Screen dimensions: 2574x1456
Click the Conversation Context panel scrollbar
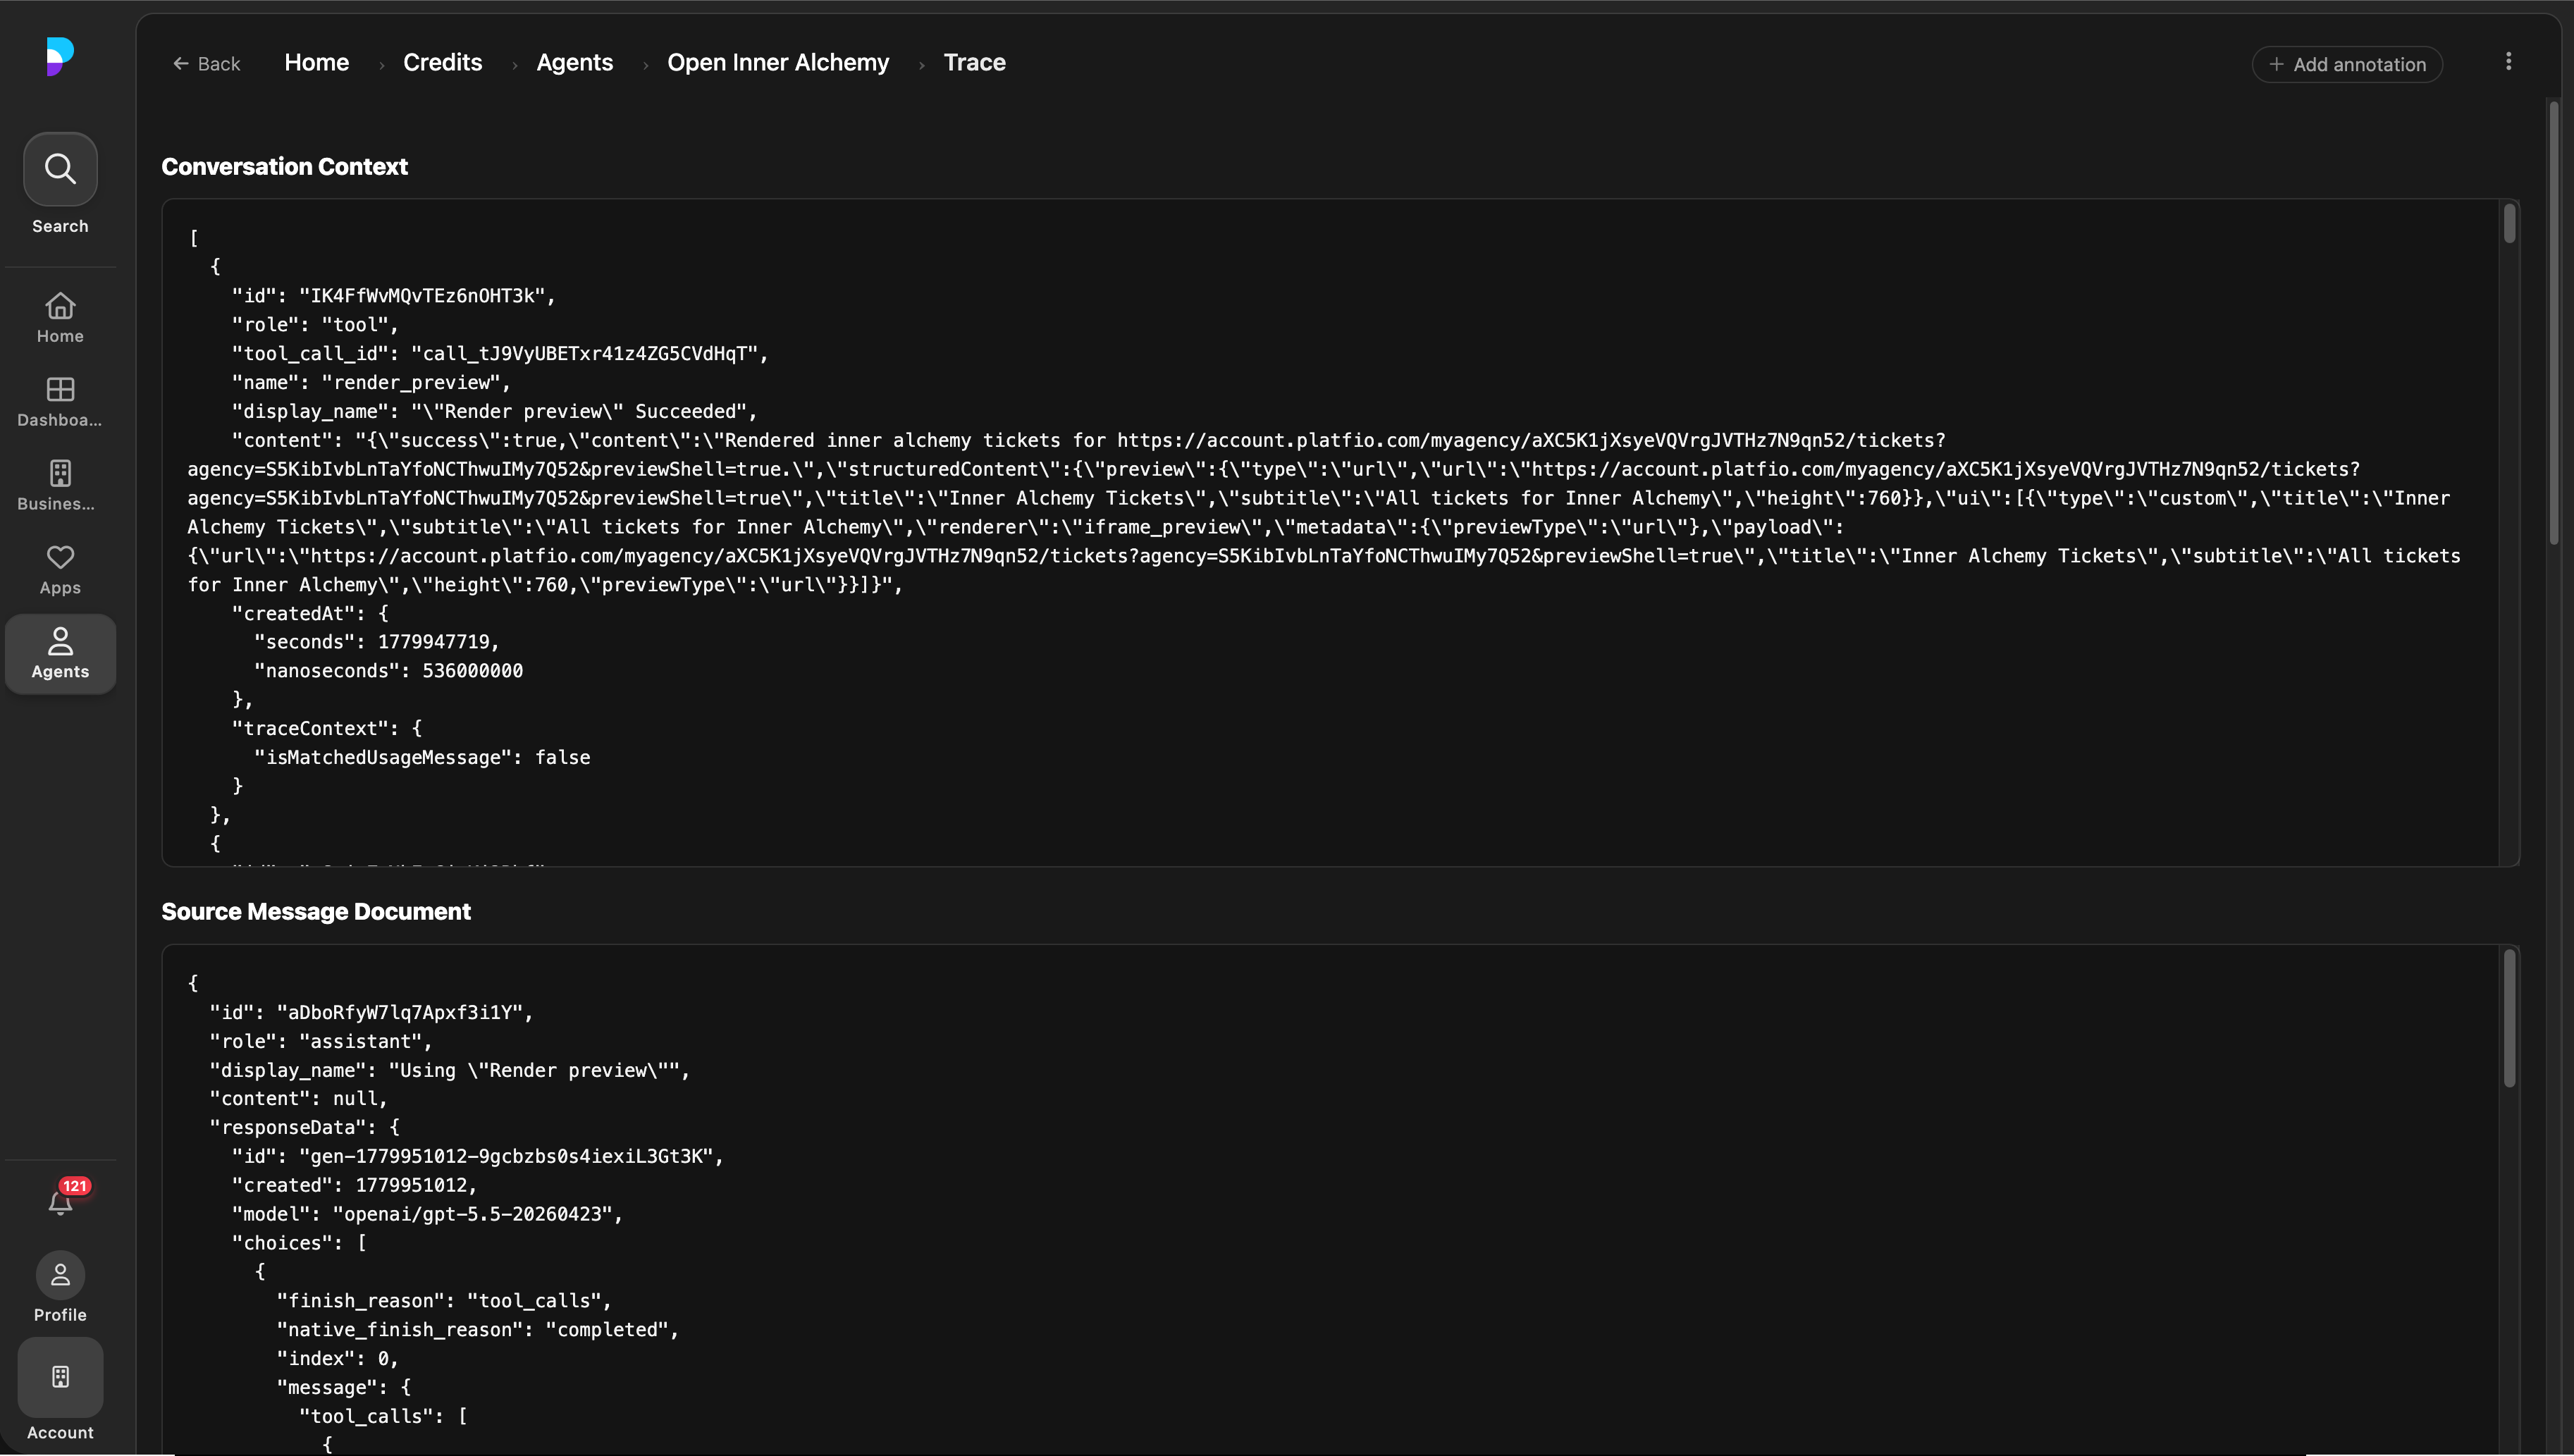(2509, 223)
